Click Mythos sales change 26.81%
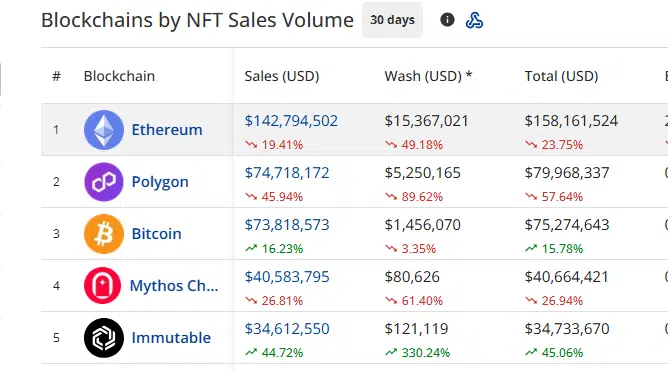The image size is (668, 370). pyautogui.click(x=274, y=301)
